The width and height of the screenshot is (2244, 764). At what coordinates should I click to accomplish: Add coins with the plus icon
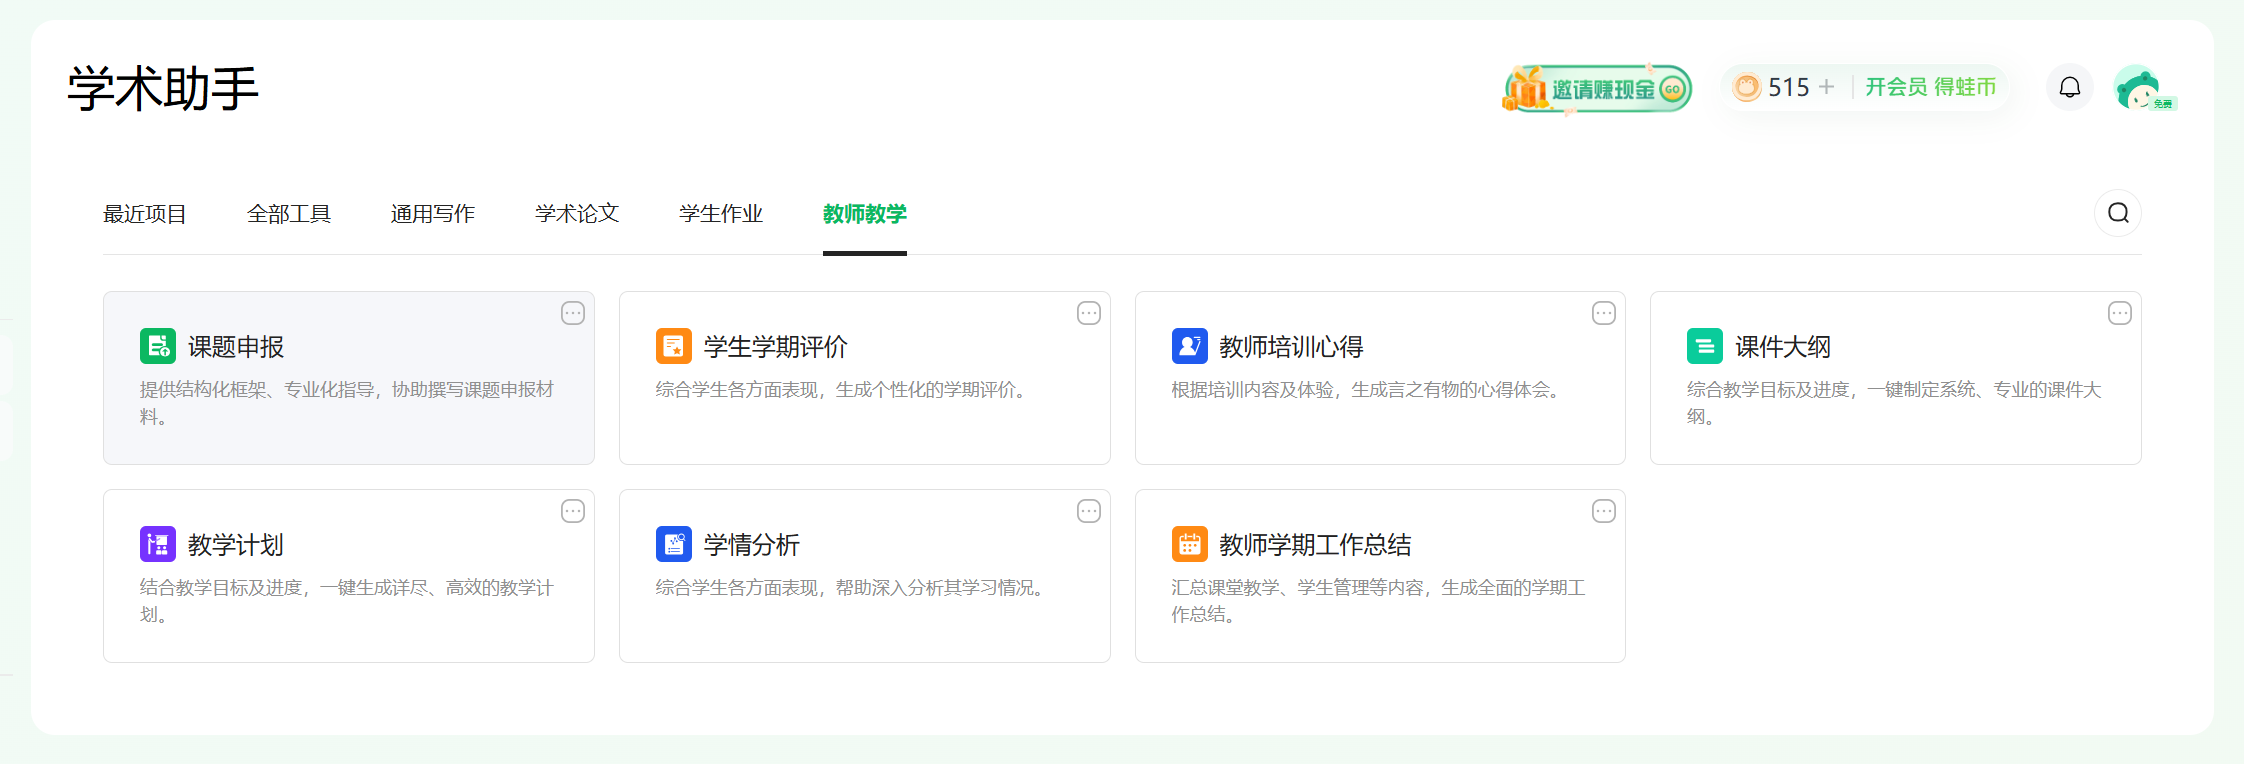(x=1826, y=87)
